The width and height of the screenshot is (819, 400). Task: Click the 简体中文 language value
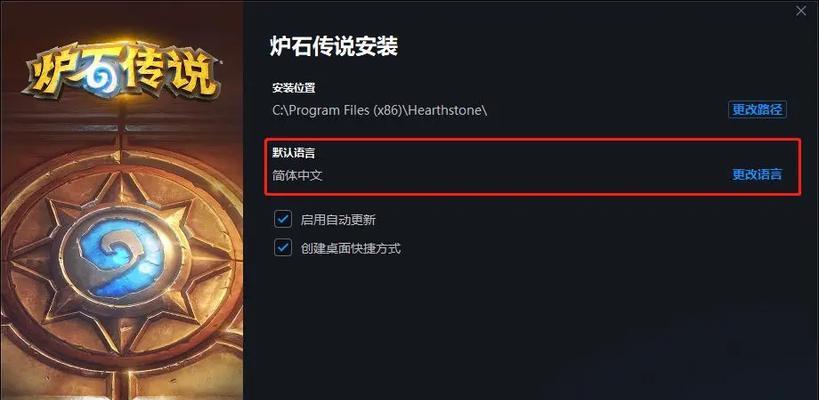click(x=297, y=175)
